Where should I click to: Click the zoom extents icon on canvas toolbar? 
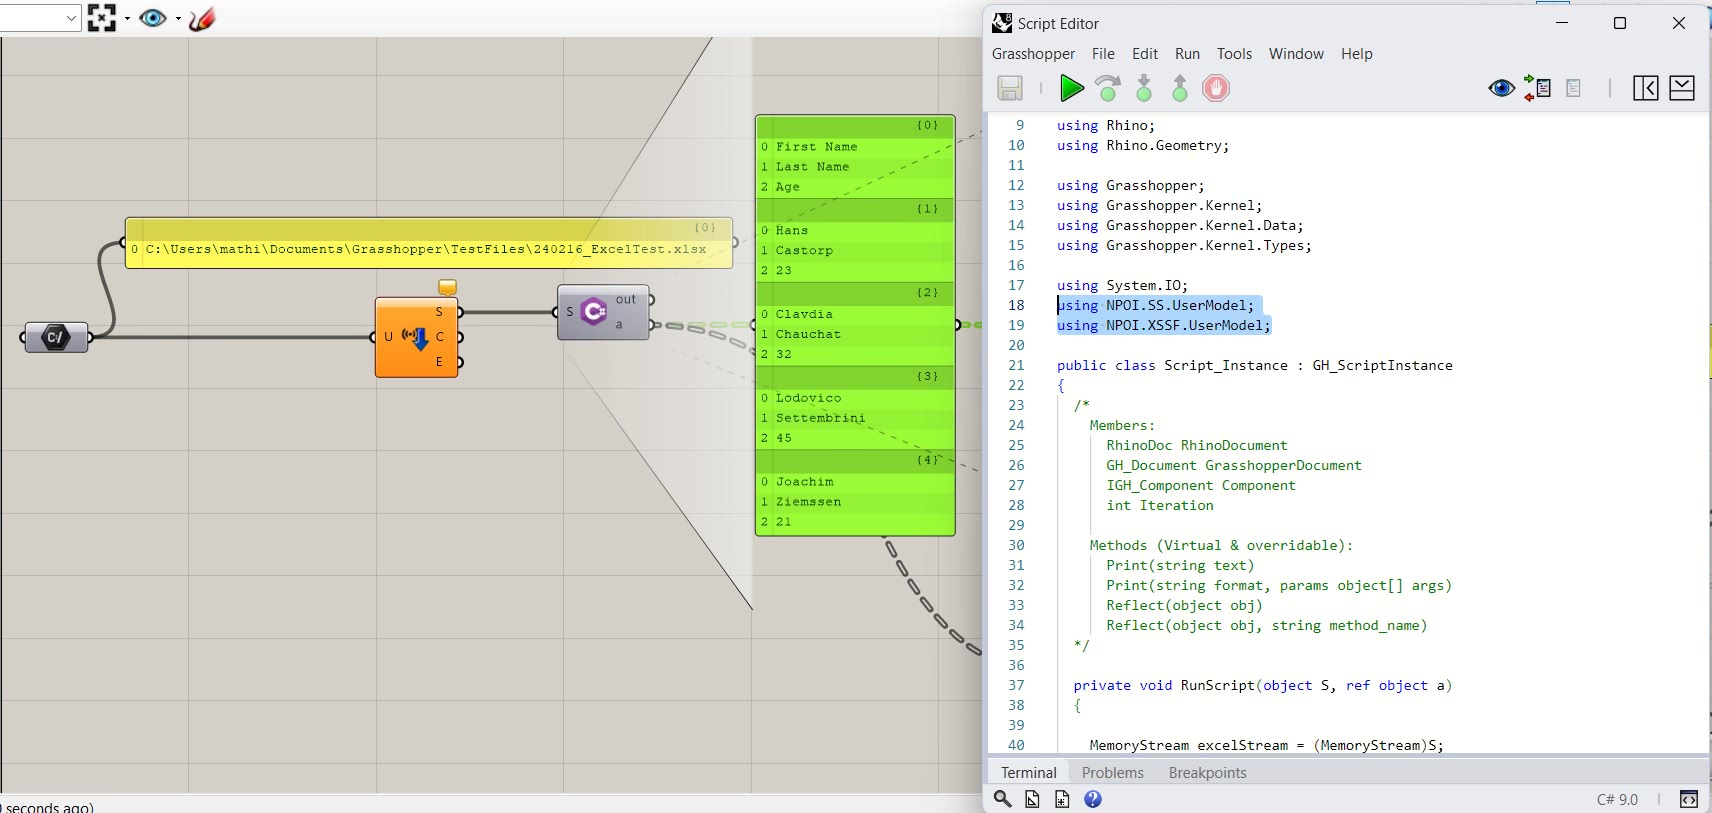[101, 18]
